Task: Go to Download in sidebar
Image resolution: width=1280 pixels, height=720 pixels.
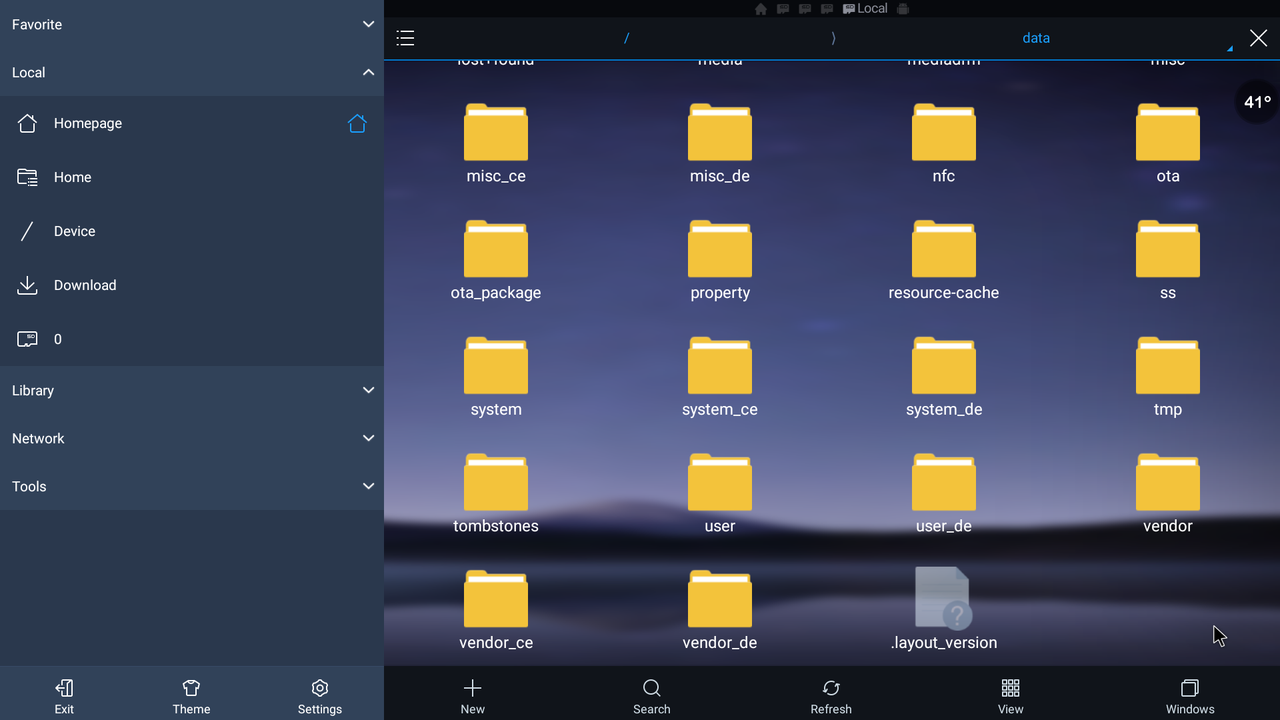Action: coord(192,285)
